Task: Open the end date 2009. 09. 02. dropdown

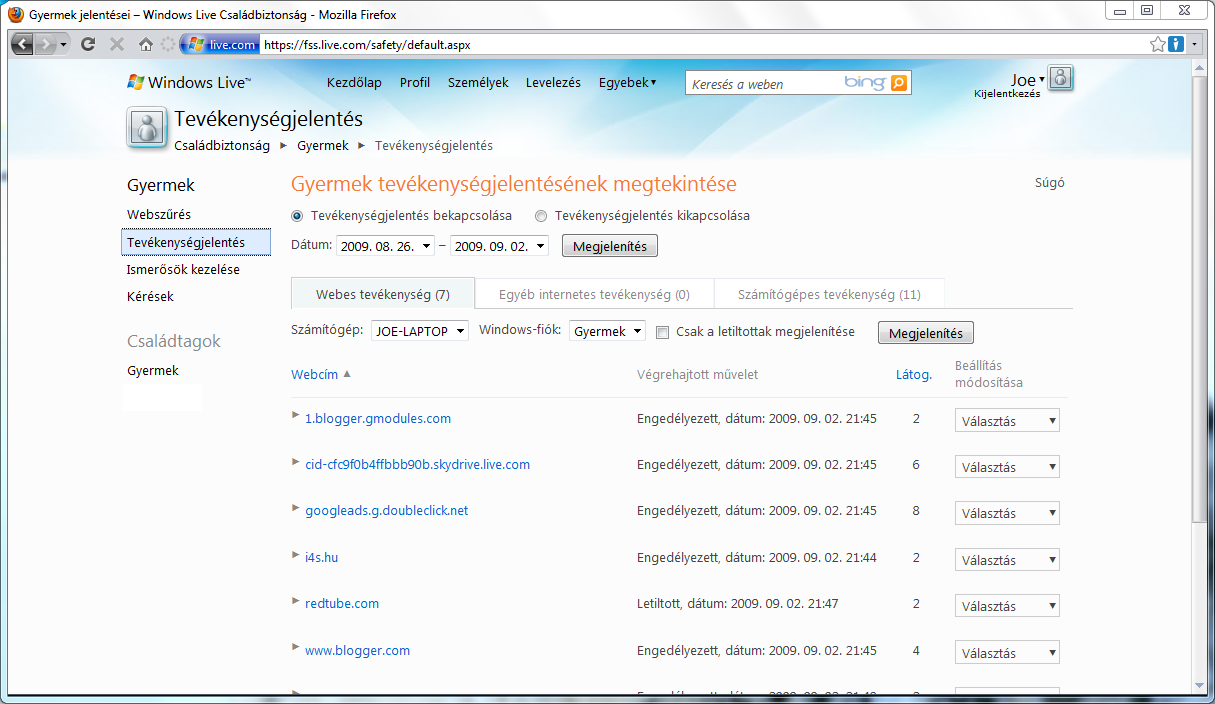Action: pos(499,246)
